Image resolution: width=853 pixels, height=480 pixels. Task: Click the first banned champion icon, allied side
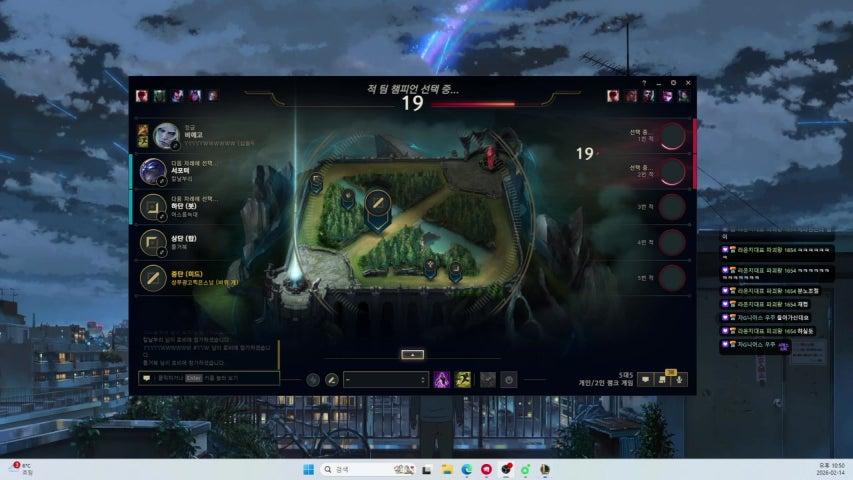point(142,96)
